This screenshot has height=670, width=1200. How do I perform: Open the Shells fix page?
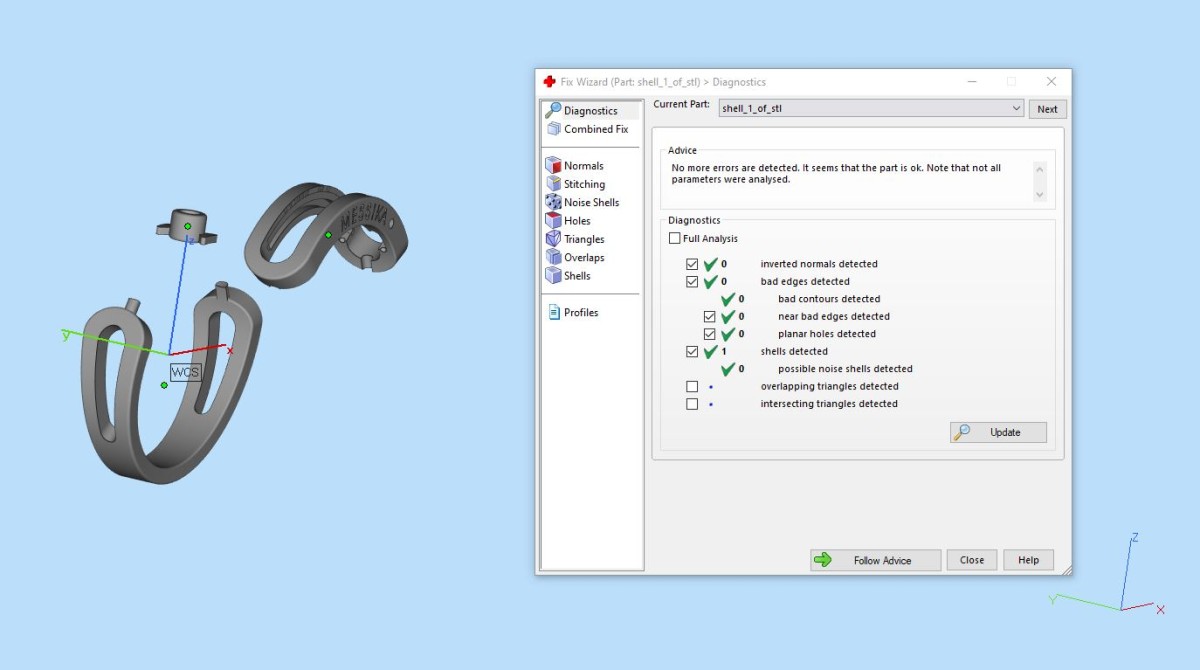pyautogui.click(x=568, y=276)
